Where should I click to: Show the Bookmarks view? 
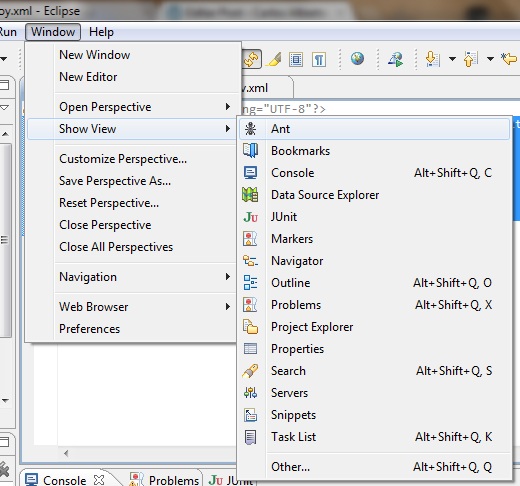(374, 151)
